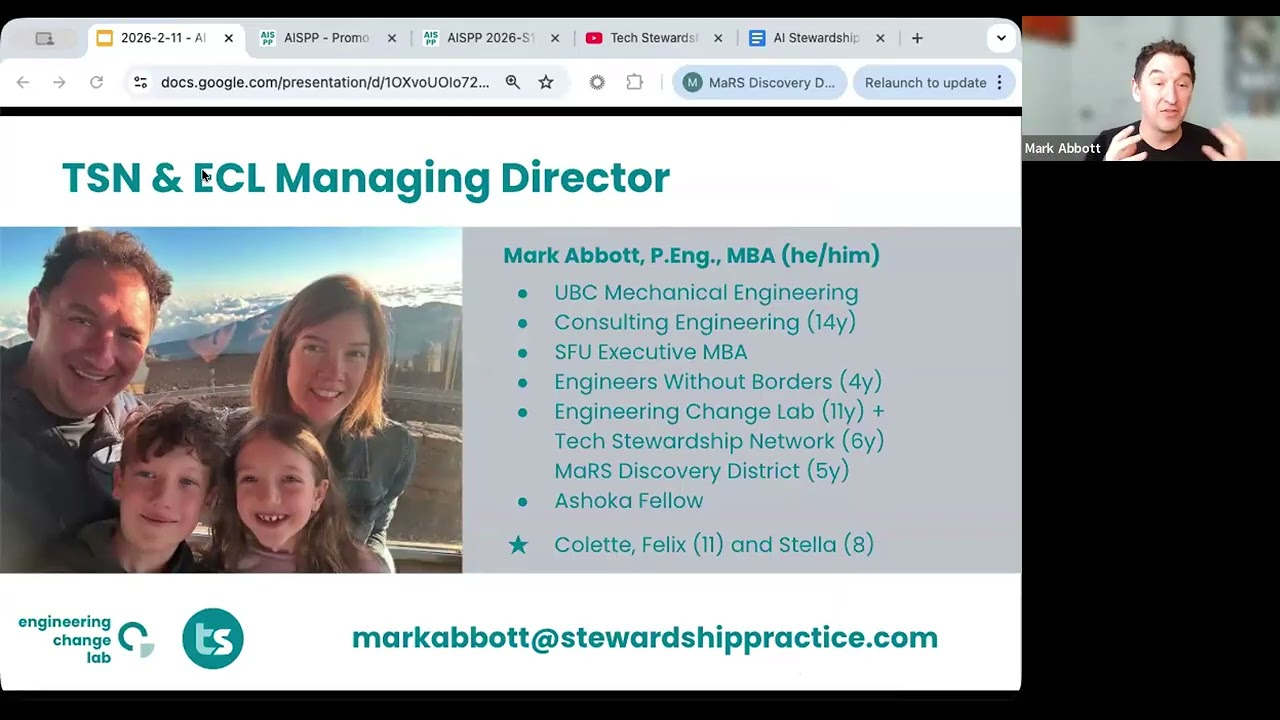Open the Chrome three-dot menu
Screen dimensions: 1280x720
[x=999, y=83]
